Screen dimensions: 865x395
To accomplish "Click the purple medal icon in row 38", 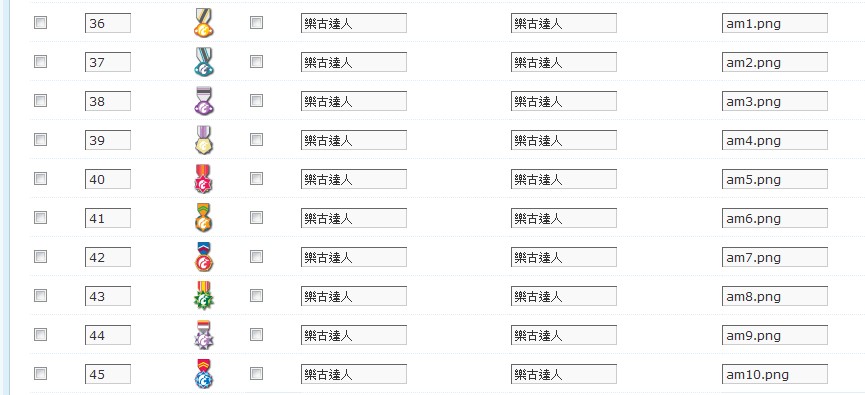I will (204, 101).
